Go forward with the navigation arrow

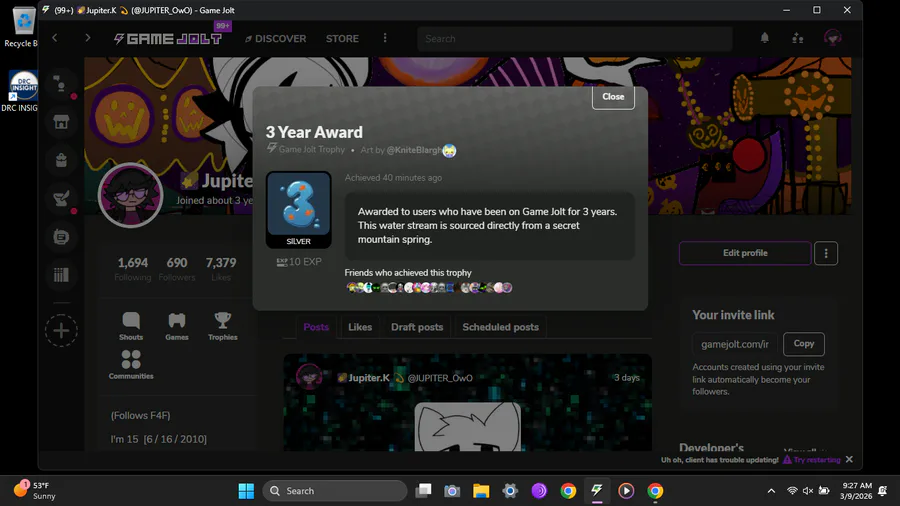pyautogui.click(x=87, y=38)
